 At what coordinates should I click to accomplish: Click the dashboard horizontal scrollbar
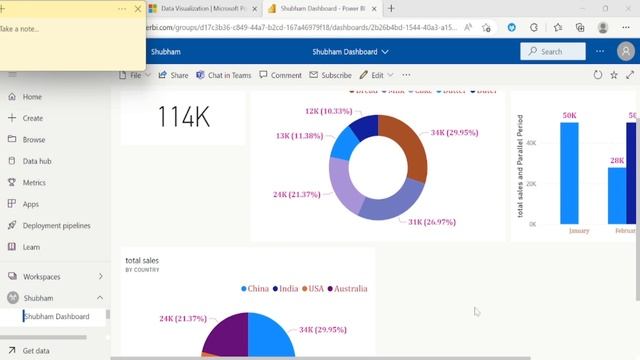320,358
